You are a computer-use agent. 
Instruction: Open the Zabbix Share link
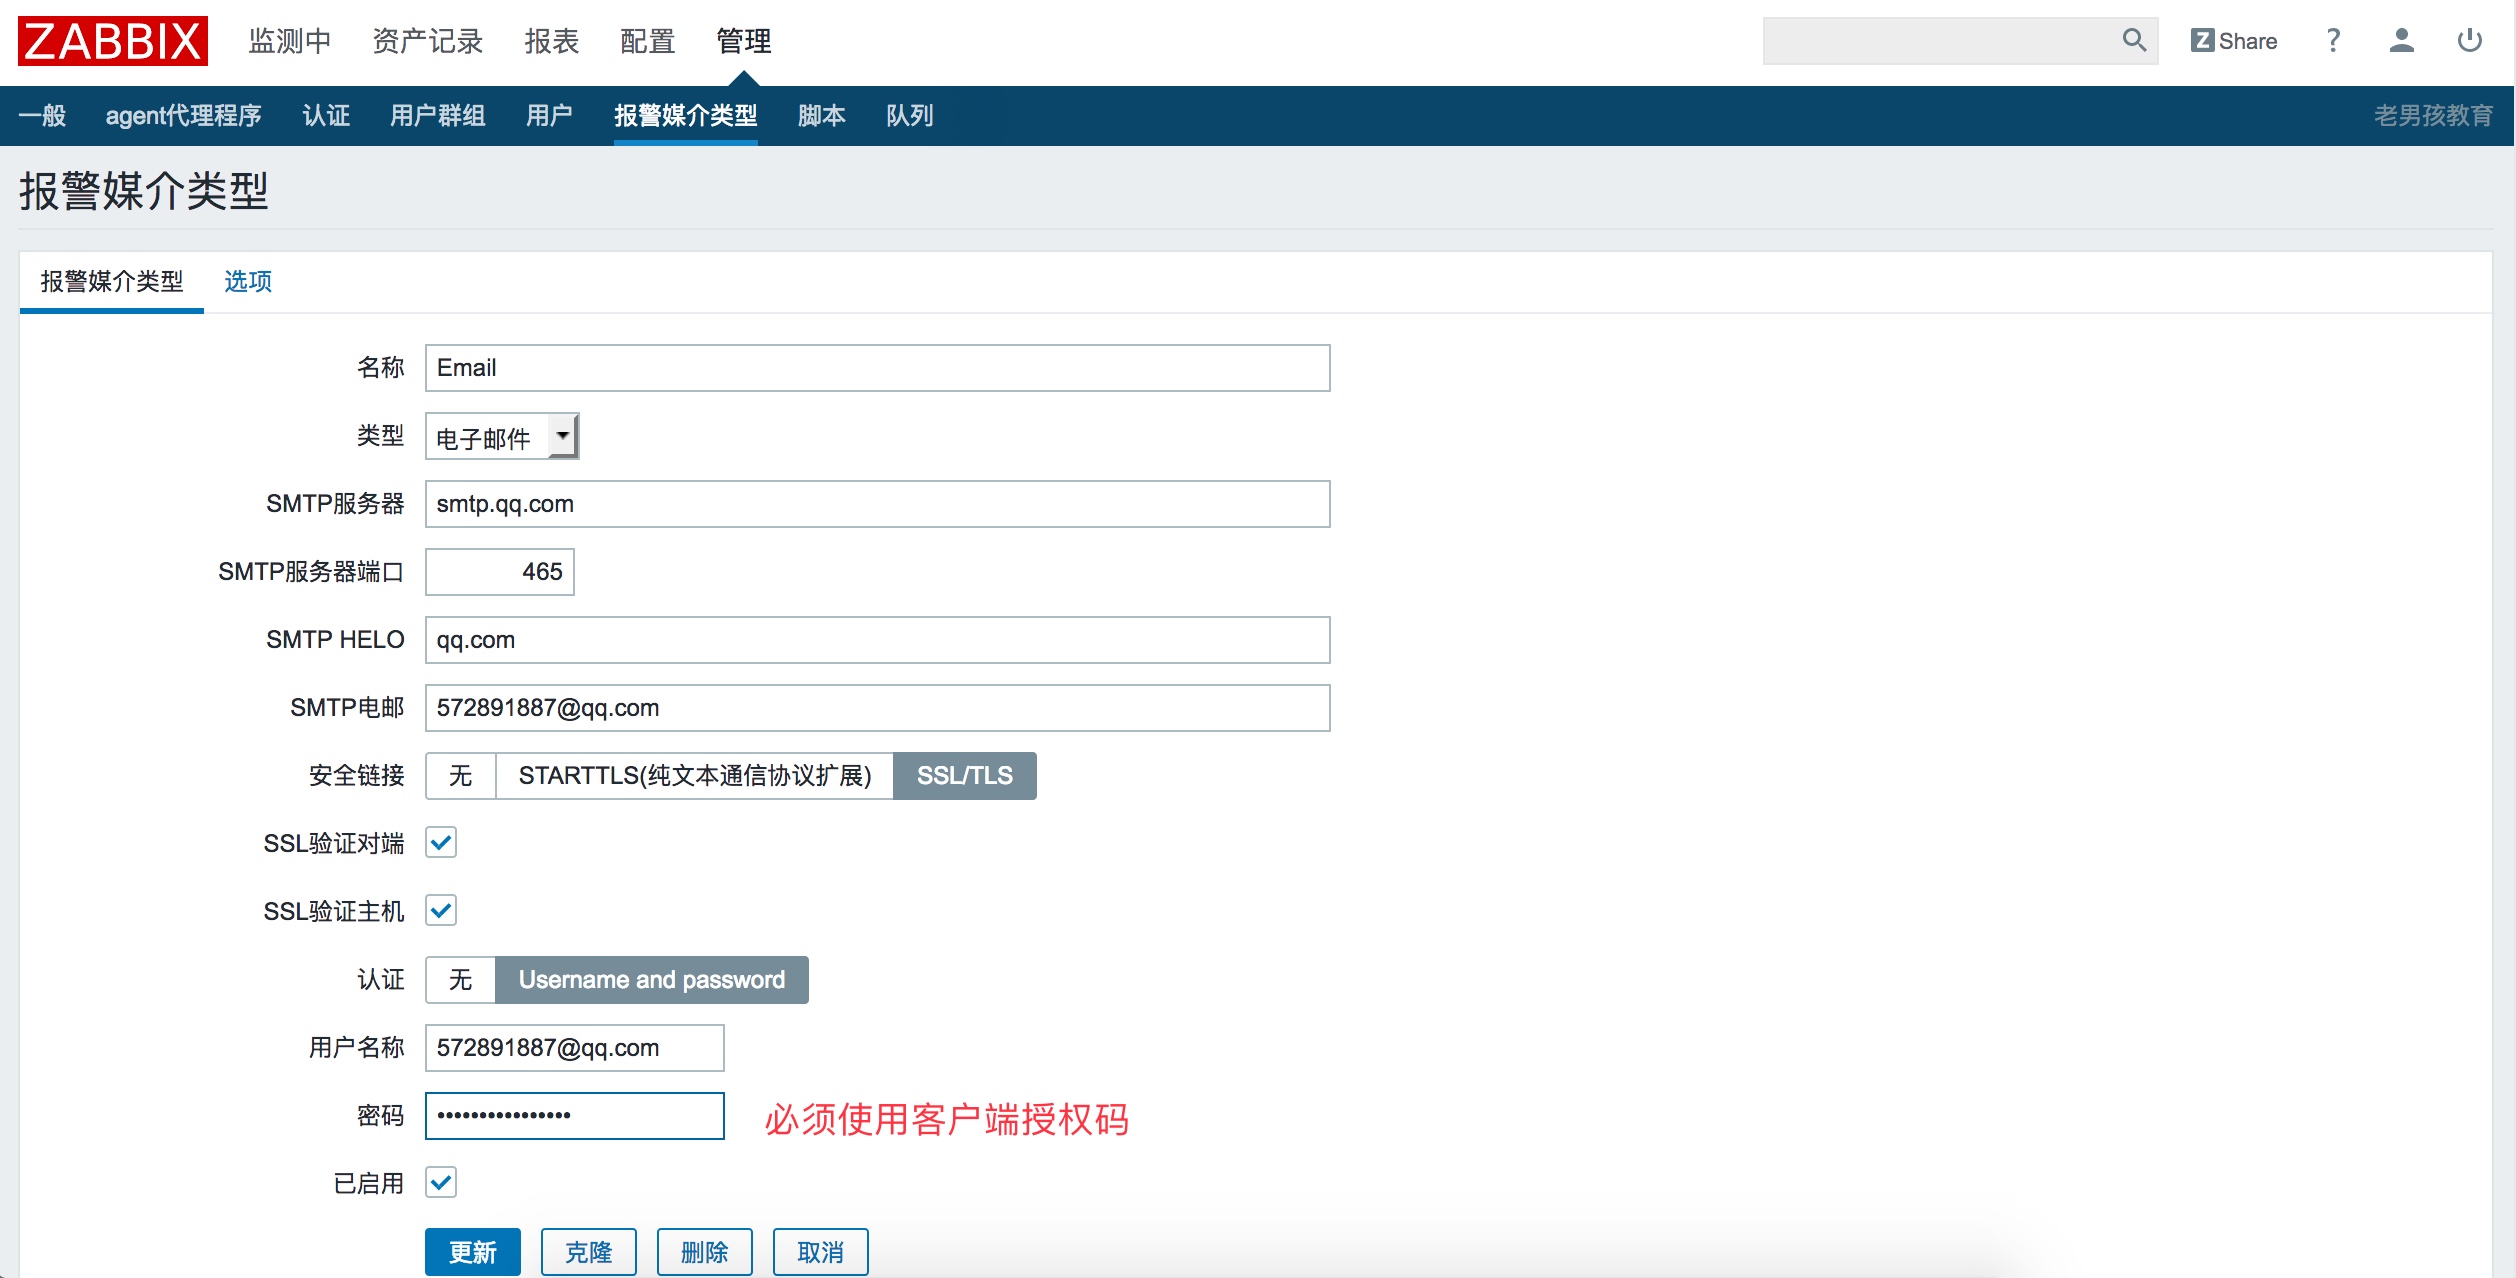pyautogui.click(x=2234, y=41)
